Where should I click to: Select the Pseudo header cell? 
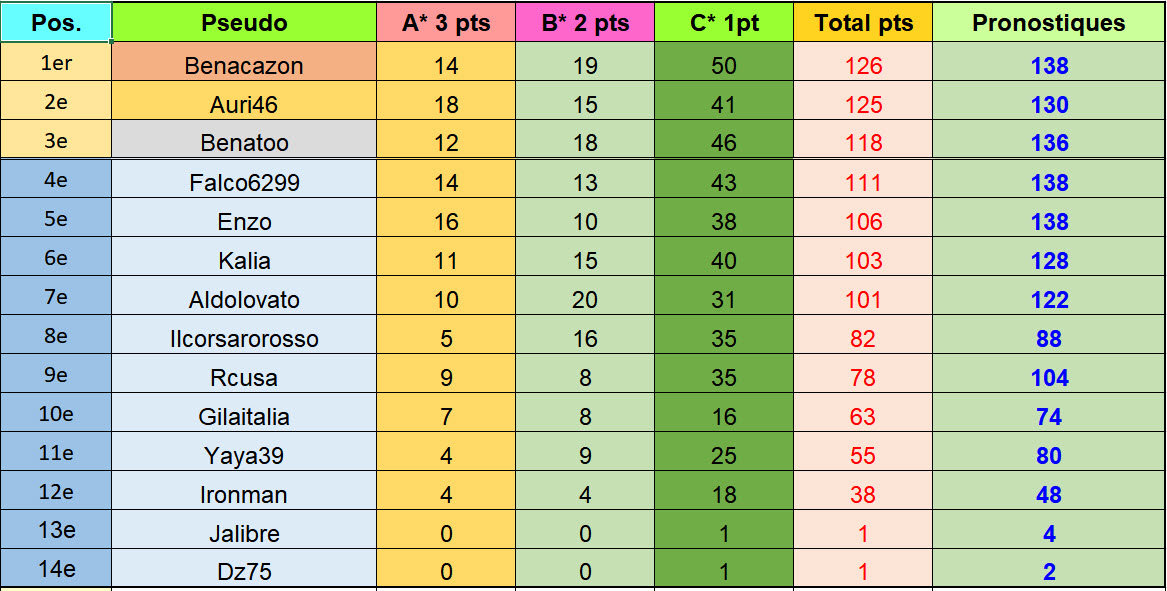pos(244,22)
